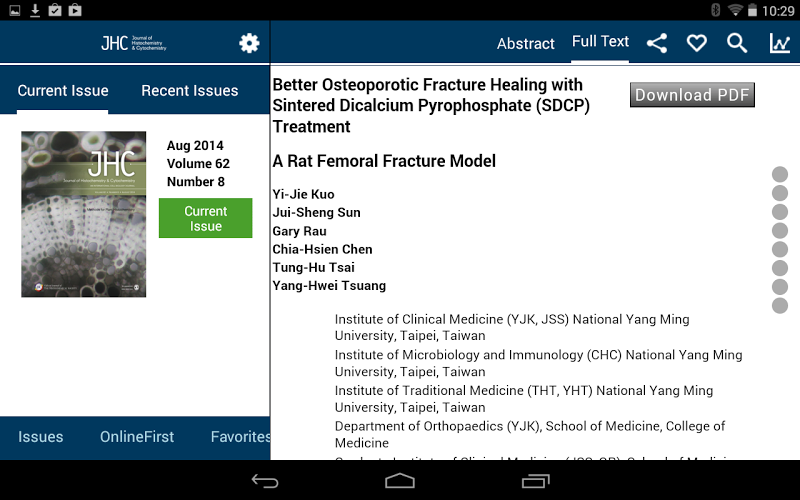
Task: Open the Issues bottom tab
Action: click(x=41, y=437)
